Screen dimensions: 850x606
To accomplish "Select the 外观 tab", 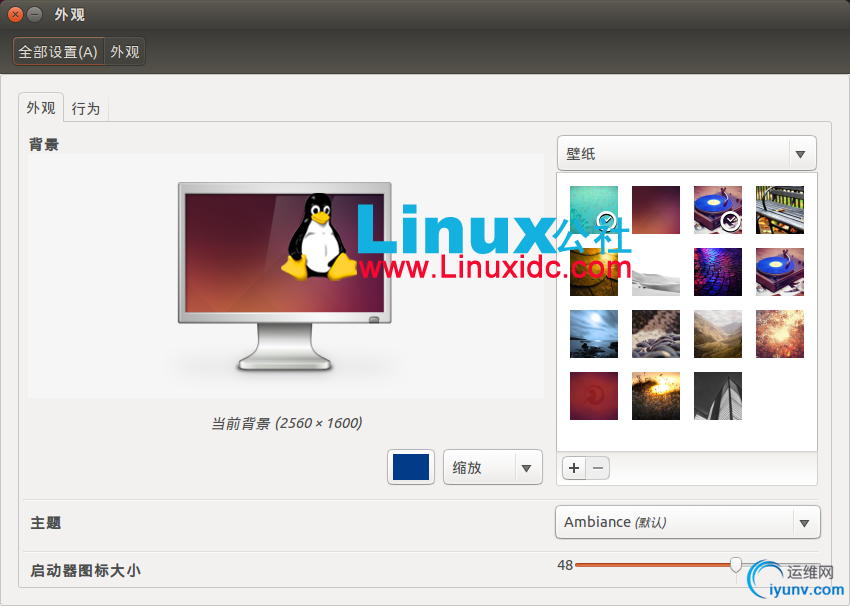I will click(41, 107).
